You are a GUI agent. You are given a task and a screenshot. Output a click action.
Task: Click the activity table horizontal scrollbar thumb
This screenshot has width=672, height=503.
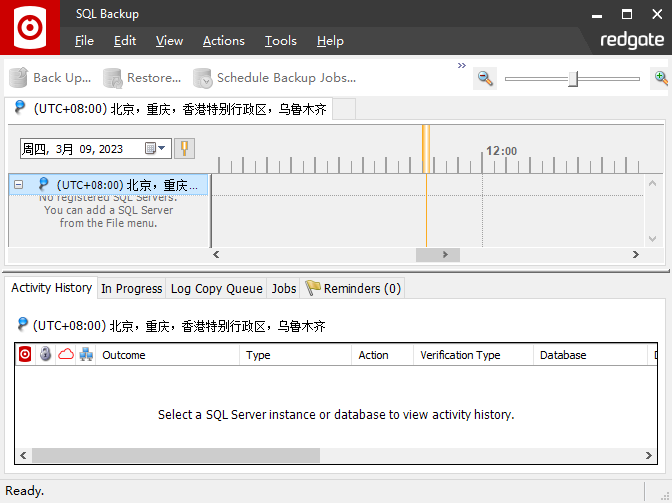coord(176,455)
